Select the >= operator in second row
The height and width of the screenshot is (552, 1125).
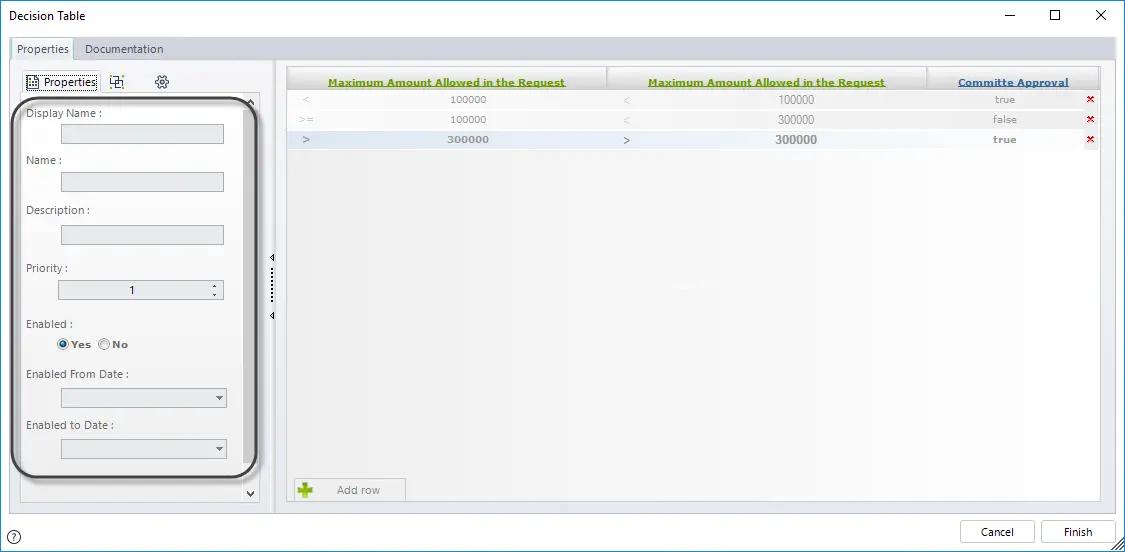tap(306, 119)
